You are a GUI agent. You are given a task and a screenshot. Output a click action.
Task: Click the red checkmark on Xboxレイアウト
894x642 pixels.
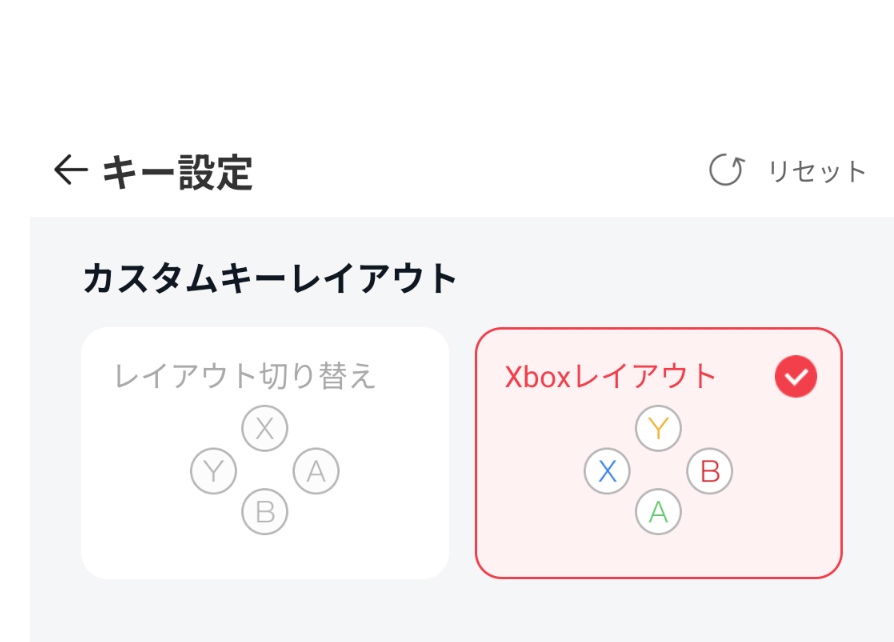[796, 377]
